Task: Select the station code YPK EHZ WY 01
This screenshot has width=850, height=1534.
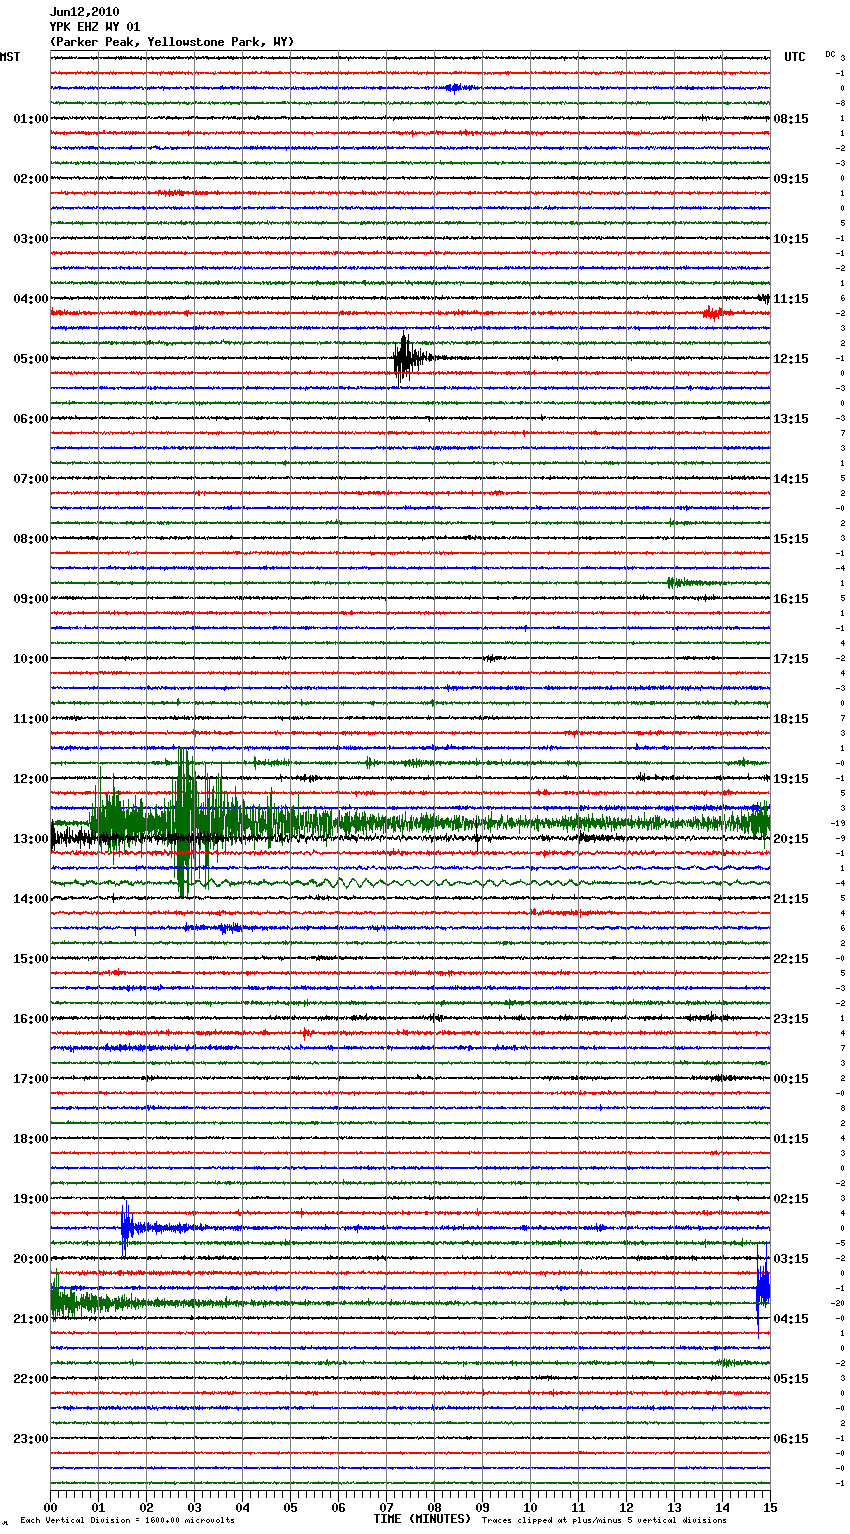Action: pyautogui.click(x=95, y=27)
